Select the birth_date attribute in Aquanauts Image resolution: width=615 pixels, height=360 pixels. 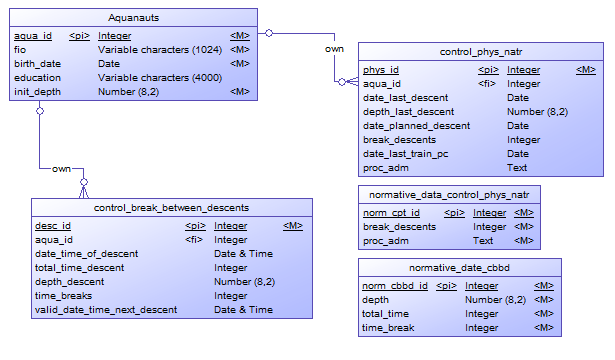(37, 64)
